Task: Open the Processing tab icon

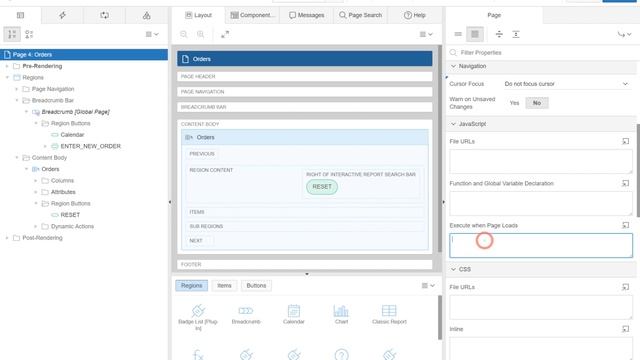Action: [x=104, y=16]
